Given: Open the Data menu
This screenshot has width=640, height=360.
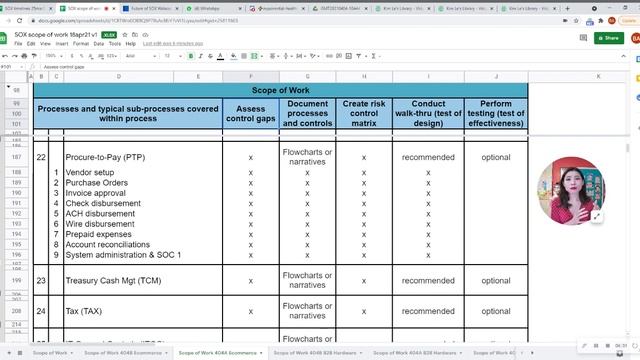Looking at the screenshot, I should (99, 44).
